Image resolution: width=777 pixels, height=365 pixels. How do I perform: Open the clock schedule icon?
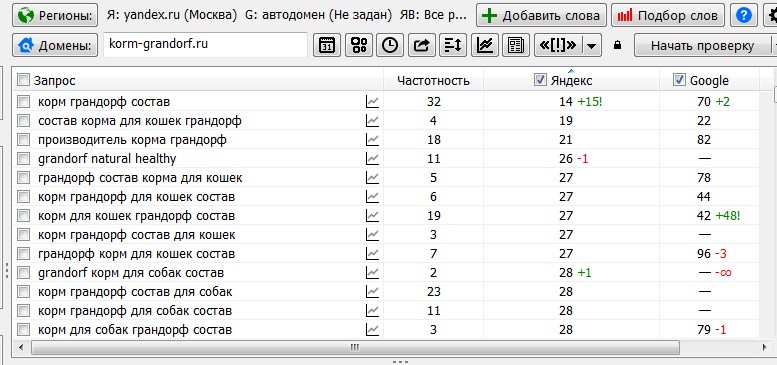(390, 46)
